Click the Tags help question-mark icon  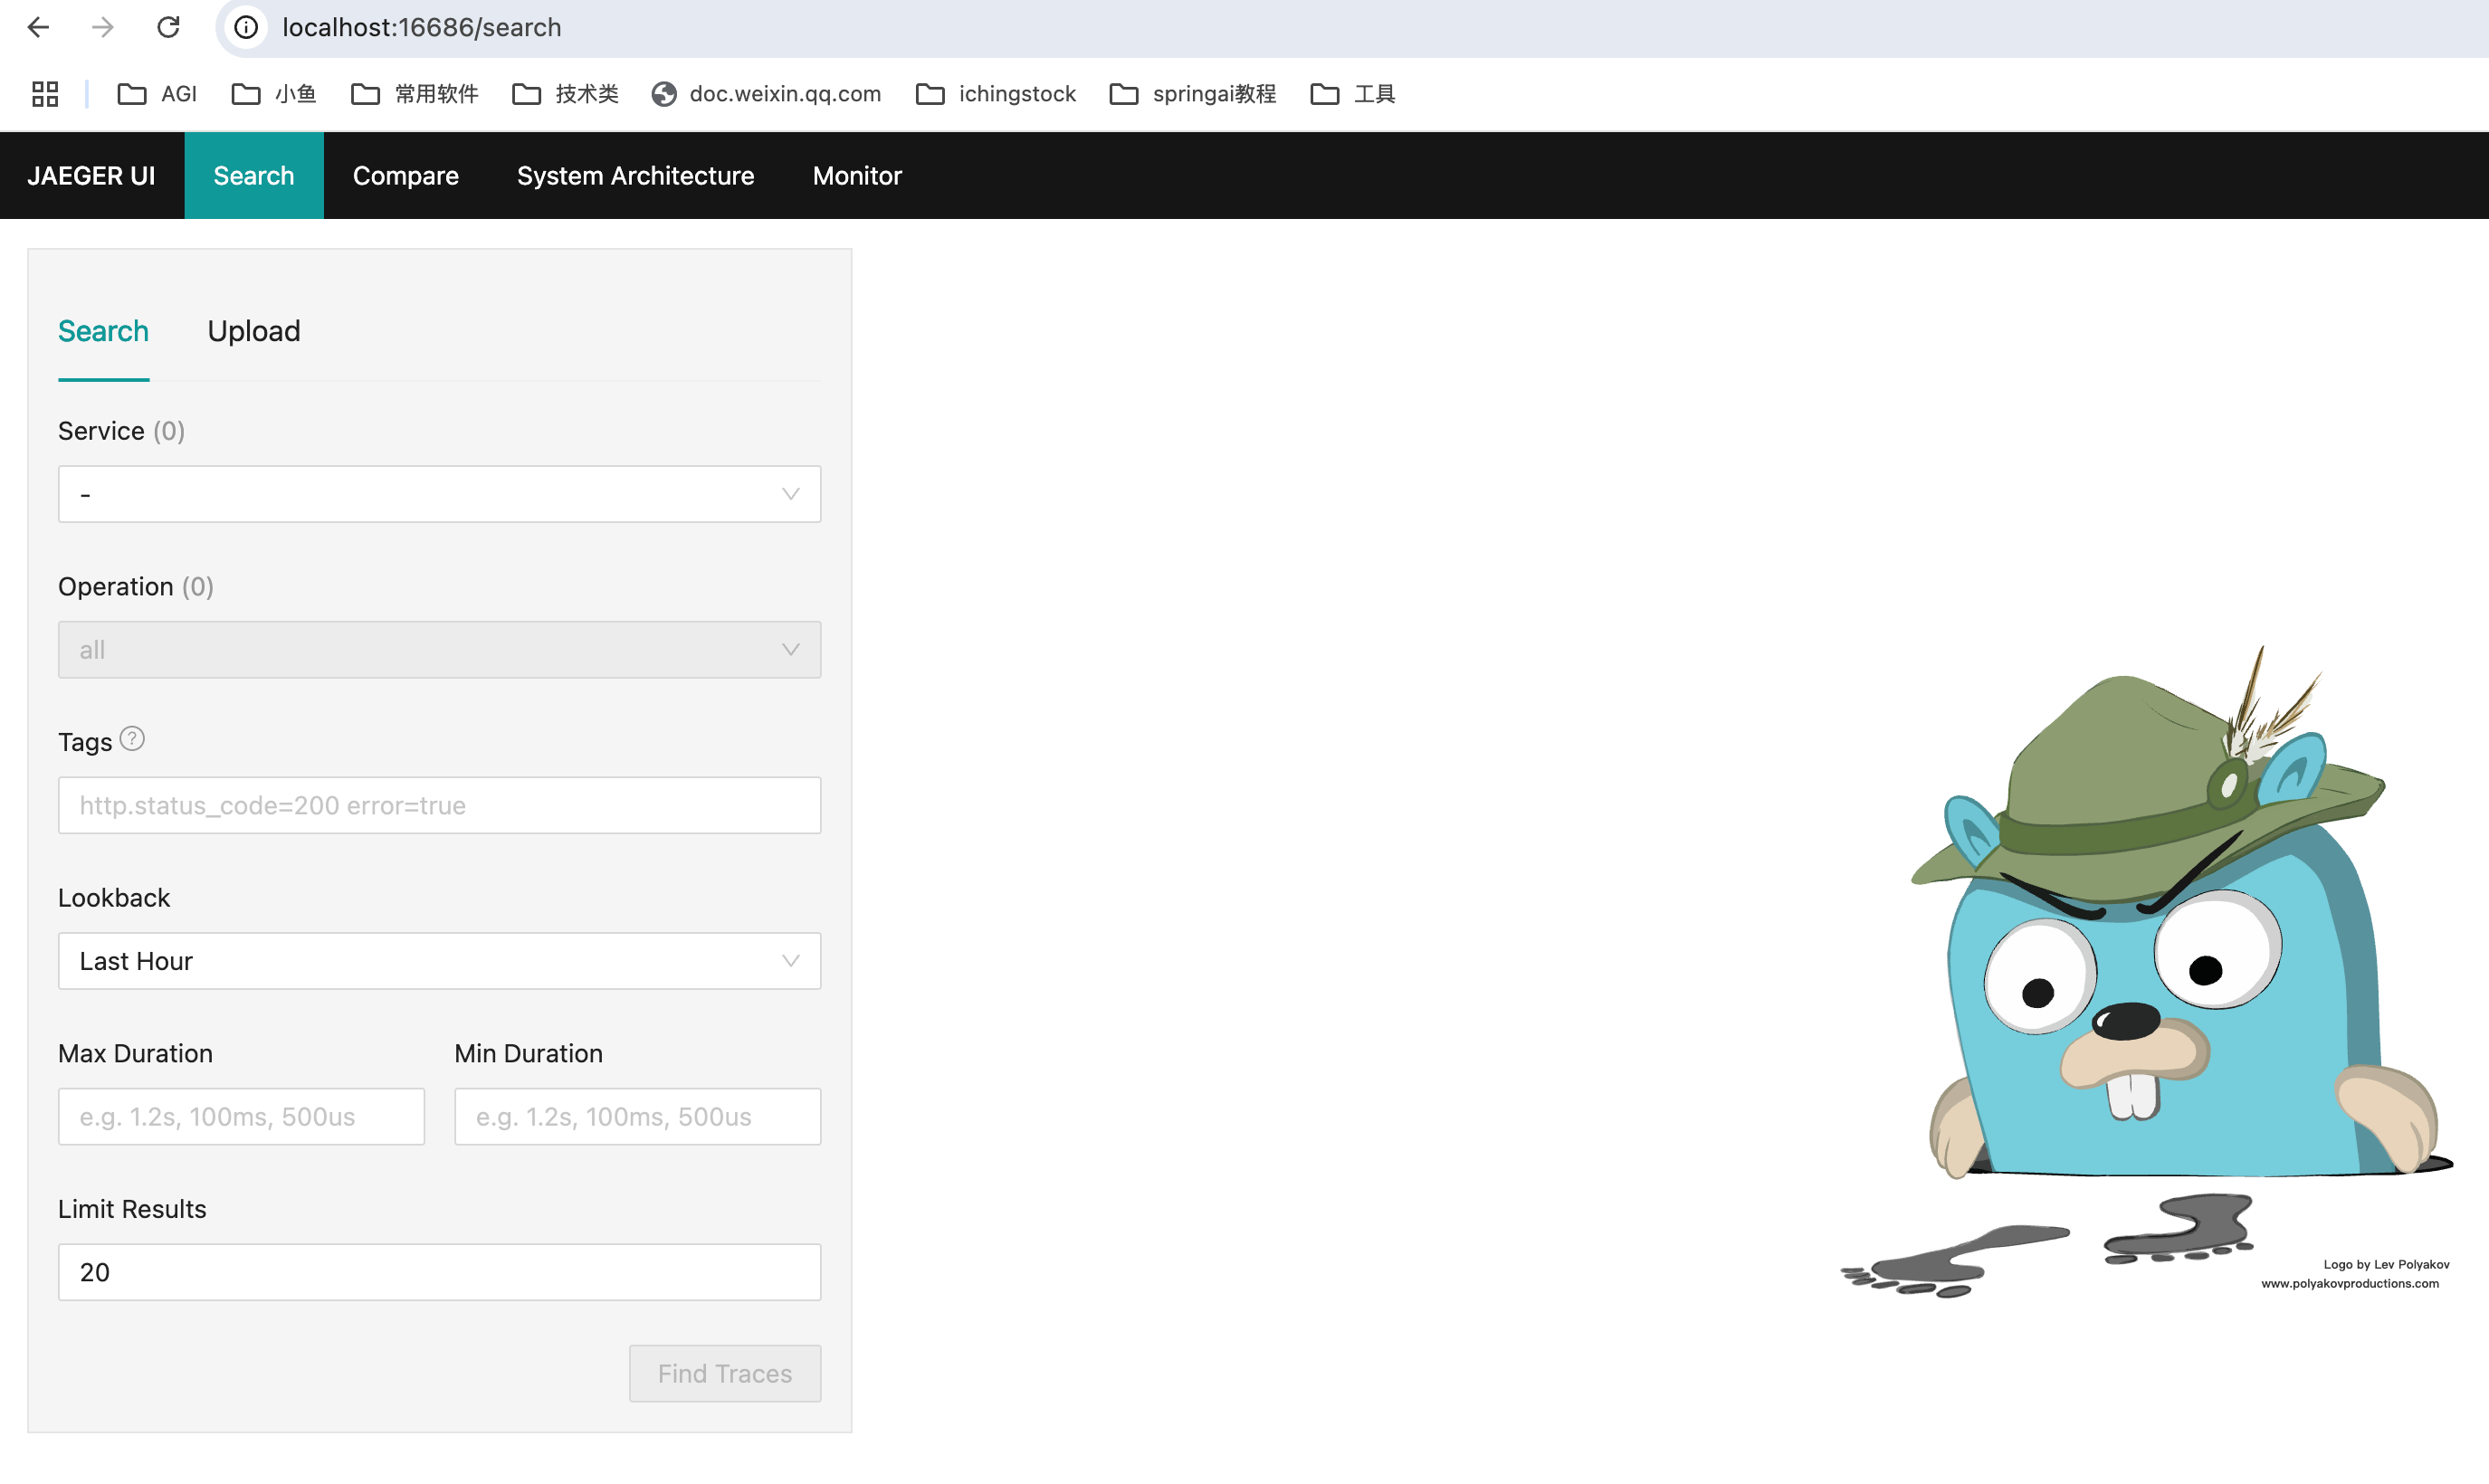coord(132,739)
